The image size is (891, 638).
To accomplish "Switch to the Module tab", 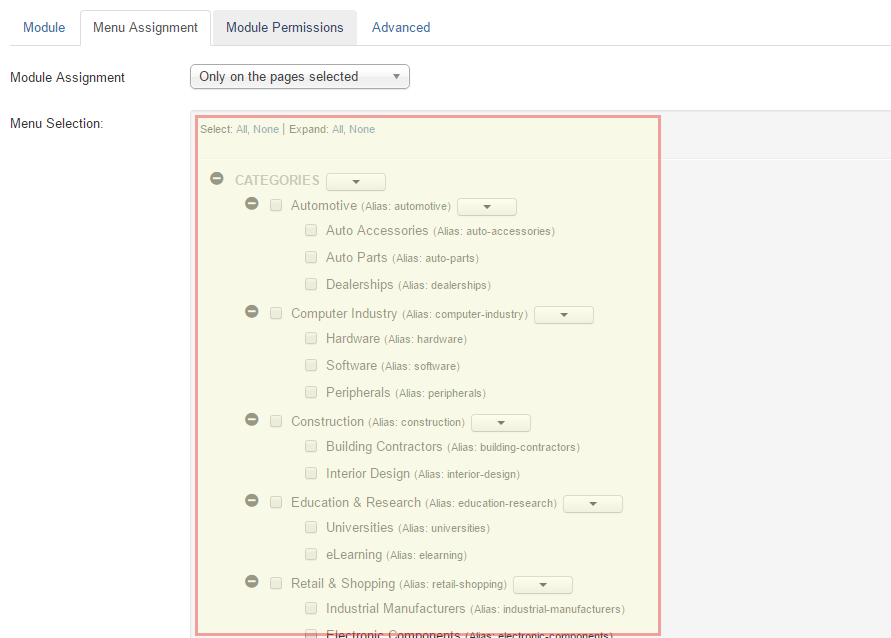I will click(44, 27).
